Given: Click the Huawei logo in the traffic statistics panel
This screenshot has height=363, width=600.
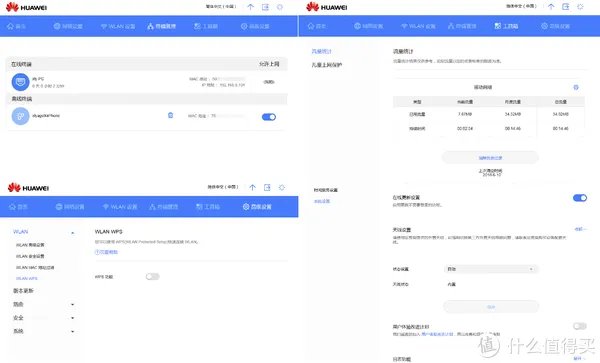Looking at the screenshot, I should [x=327, y=7].
